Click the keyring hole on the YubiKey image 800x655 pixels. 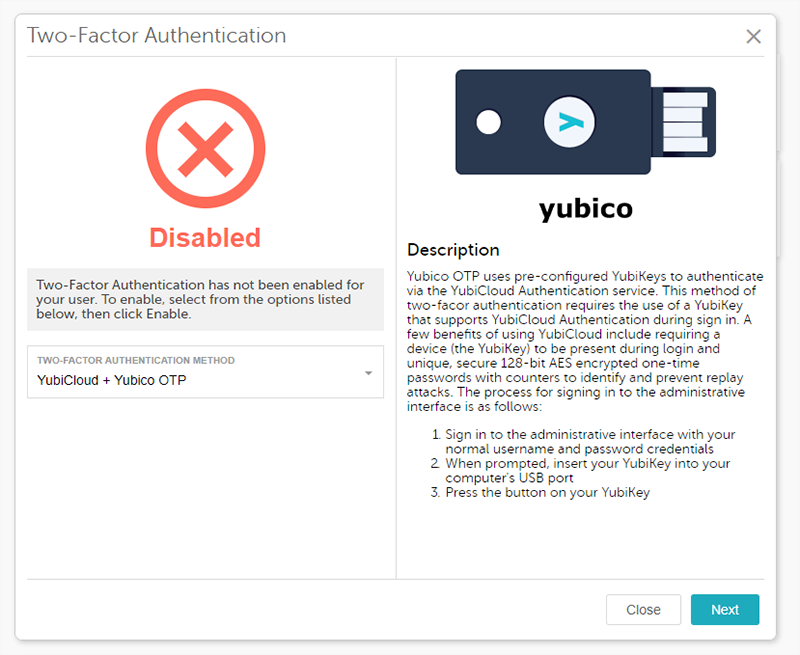(x=488, y=122)
